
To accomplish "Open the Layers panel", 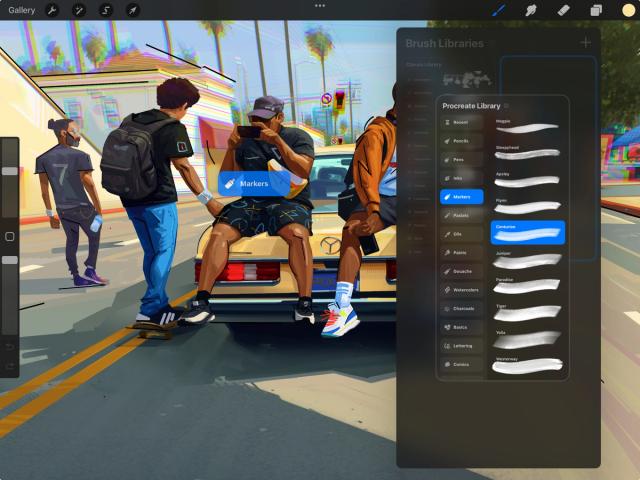I will tap(596, 10).
